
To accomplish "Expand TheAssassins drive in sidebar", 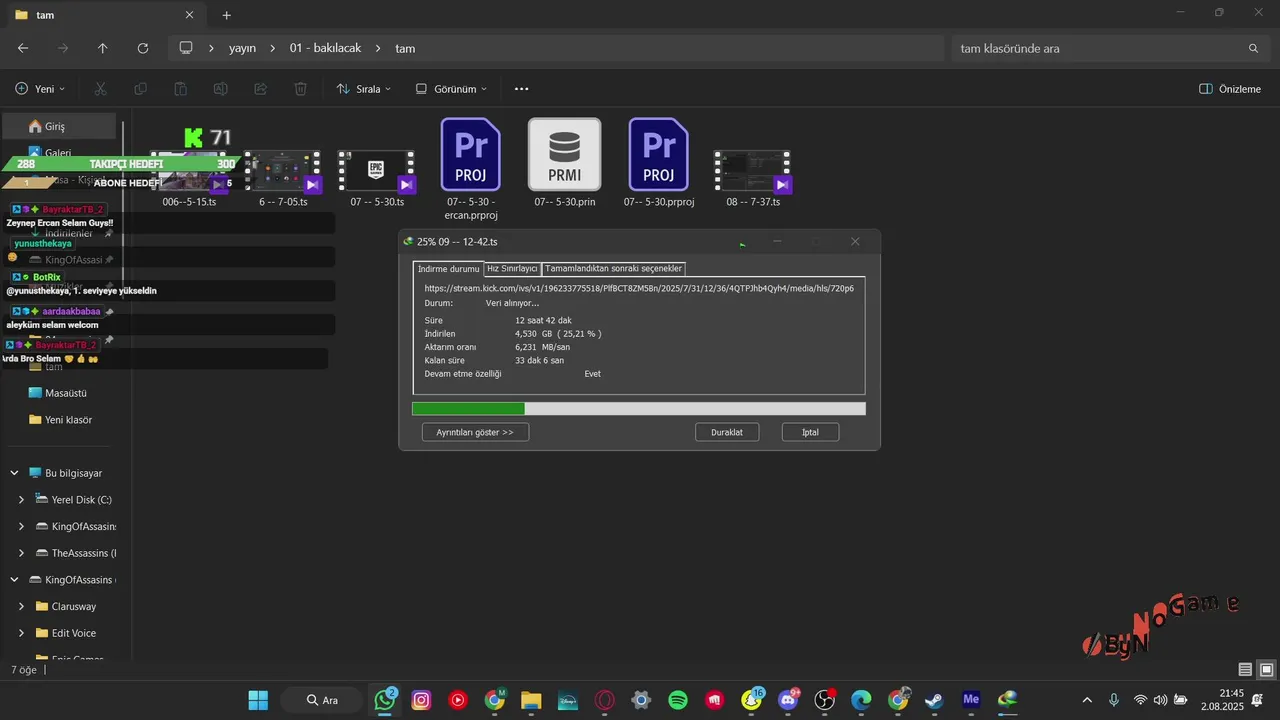I will point(22,553).
